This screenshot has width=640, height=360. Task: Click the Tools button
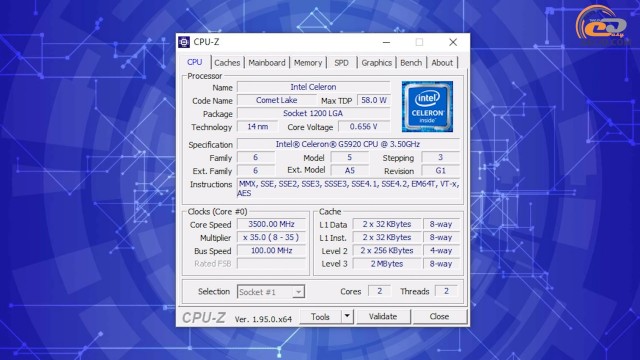pos(320,316)
